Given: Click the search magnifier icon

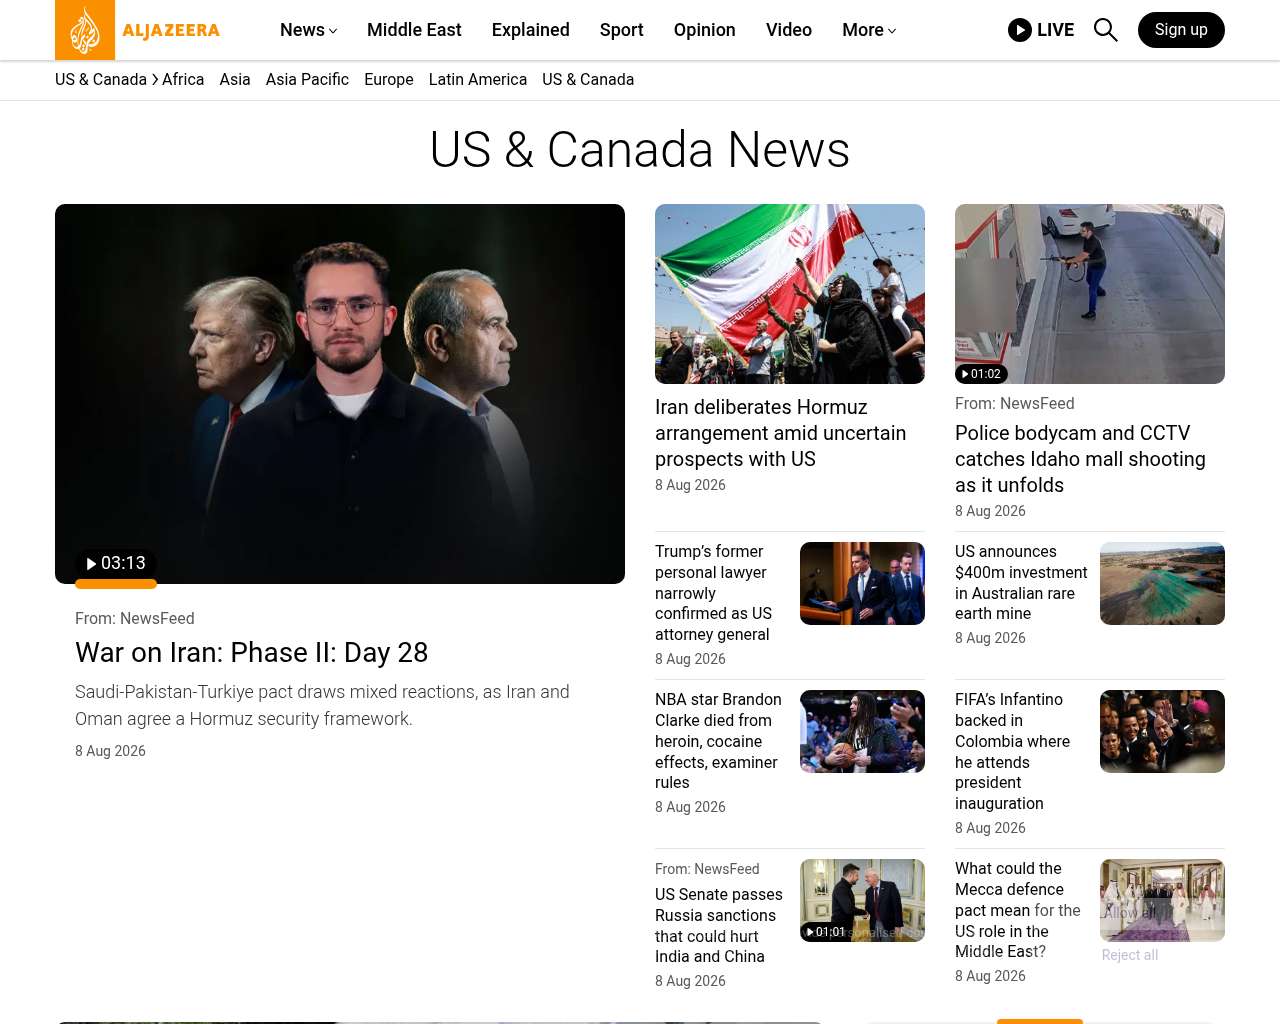Looking at the screenshot, I should tap(1105, 30).
